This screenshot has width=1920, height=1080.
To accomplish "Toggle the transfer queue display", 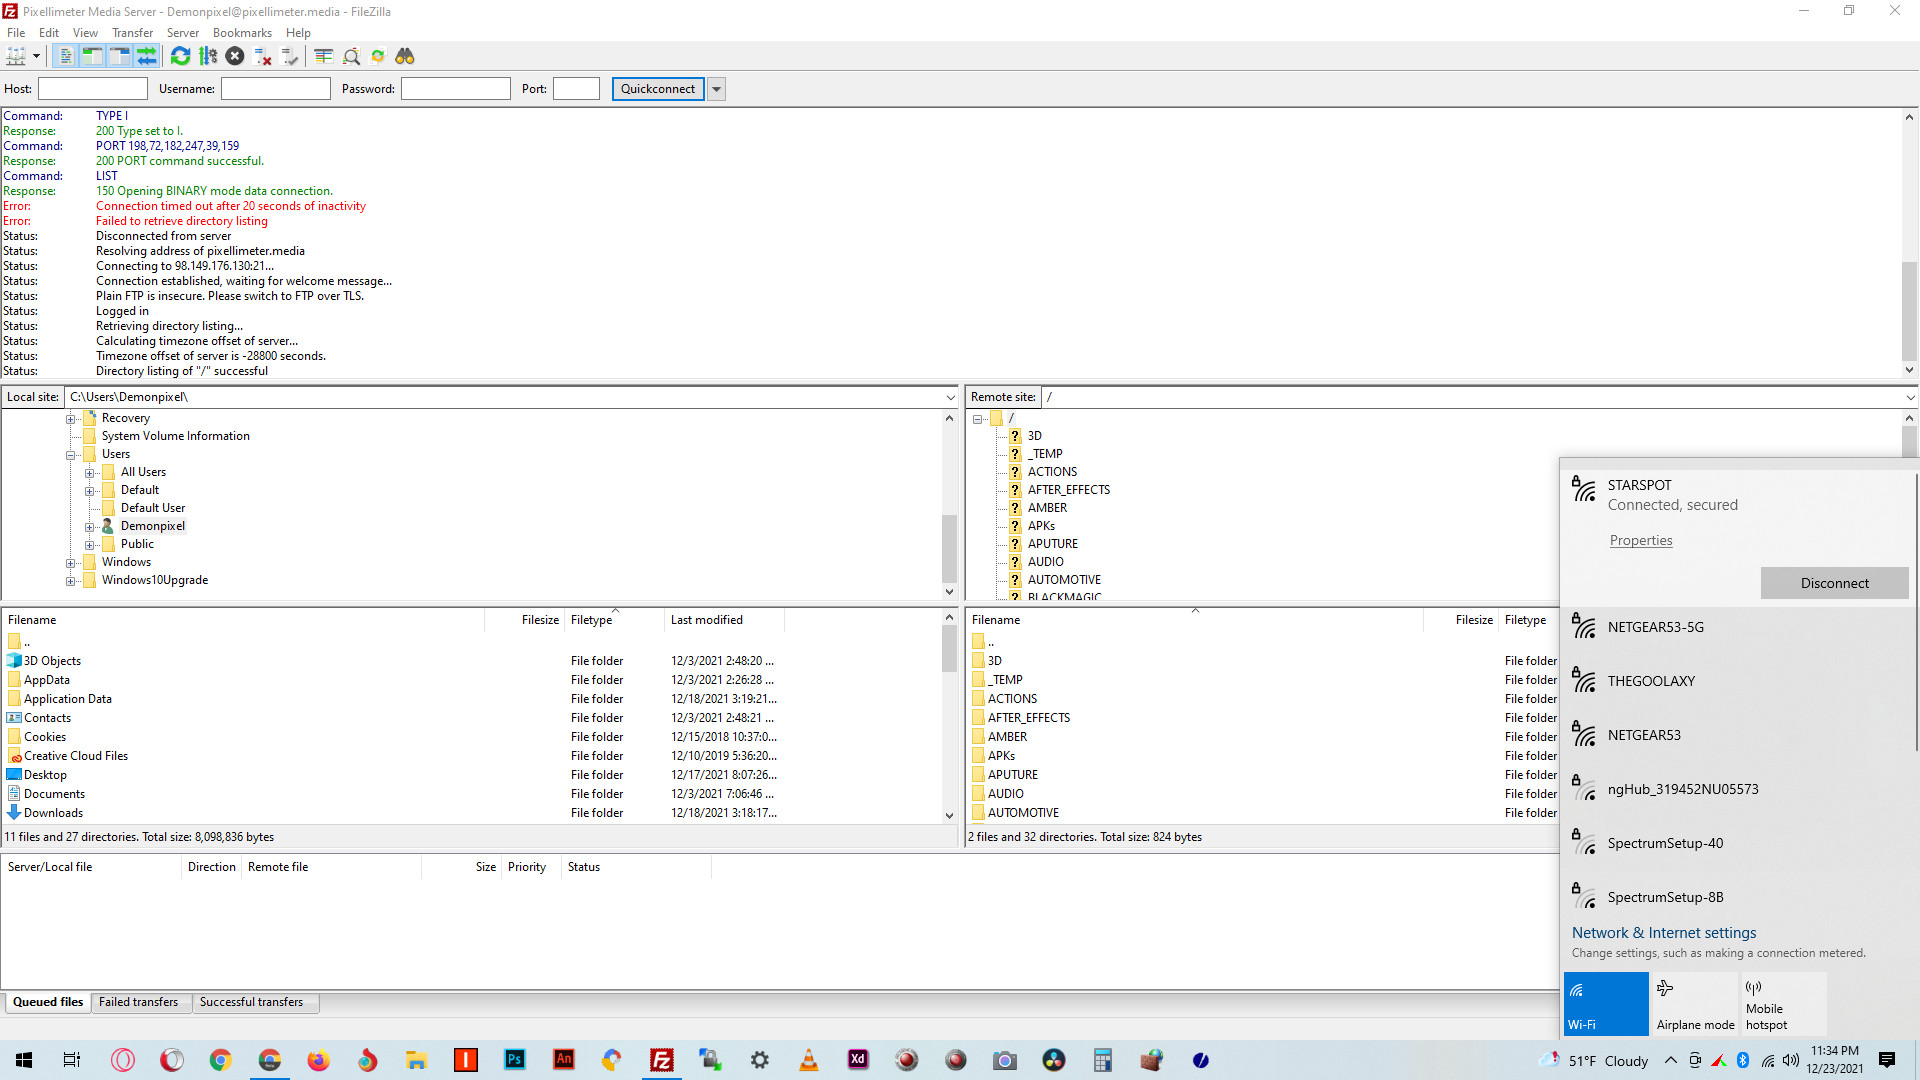I will point(146,56).
